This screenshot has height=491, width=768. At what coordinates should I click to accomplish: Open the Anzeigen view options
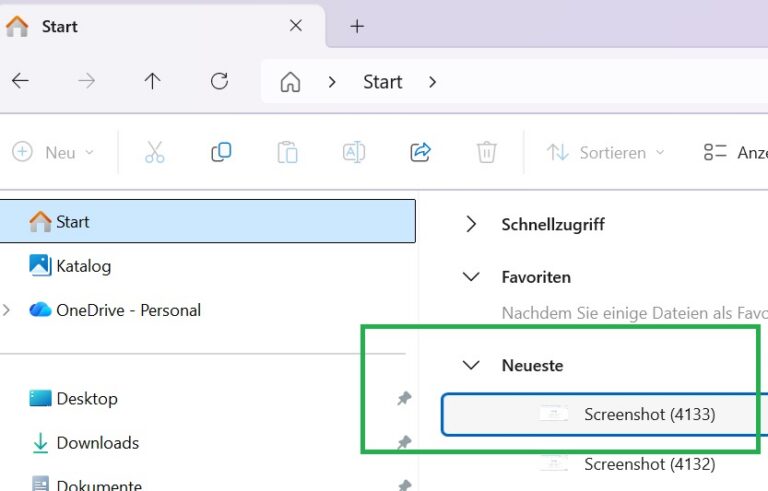735,152
